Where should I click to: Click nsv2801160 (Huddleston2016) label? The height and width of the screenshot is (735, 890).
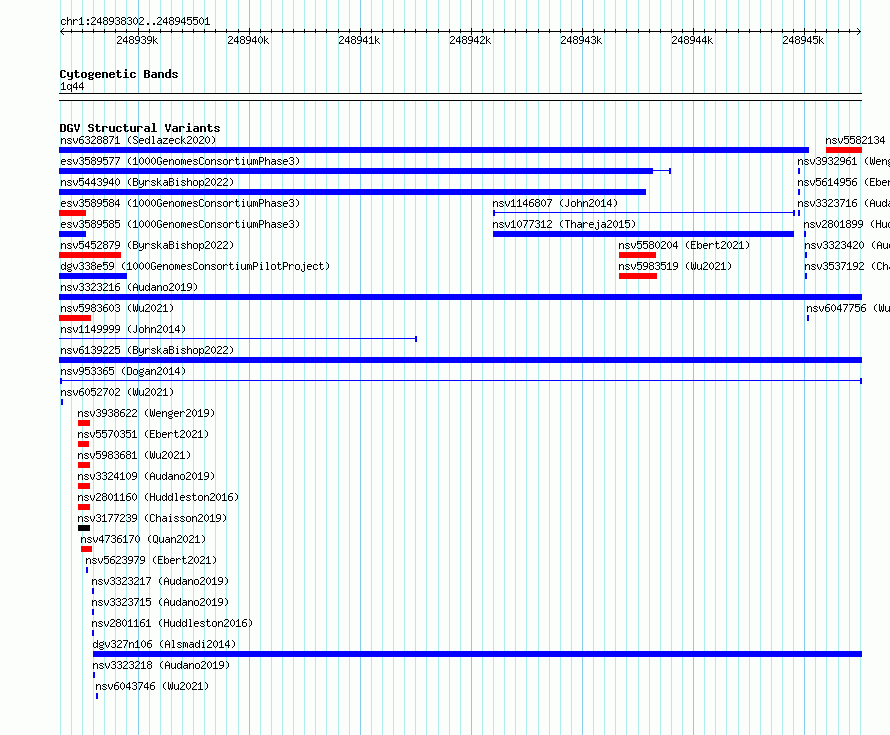tap(158, 497)
